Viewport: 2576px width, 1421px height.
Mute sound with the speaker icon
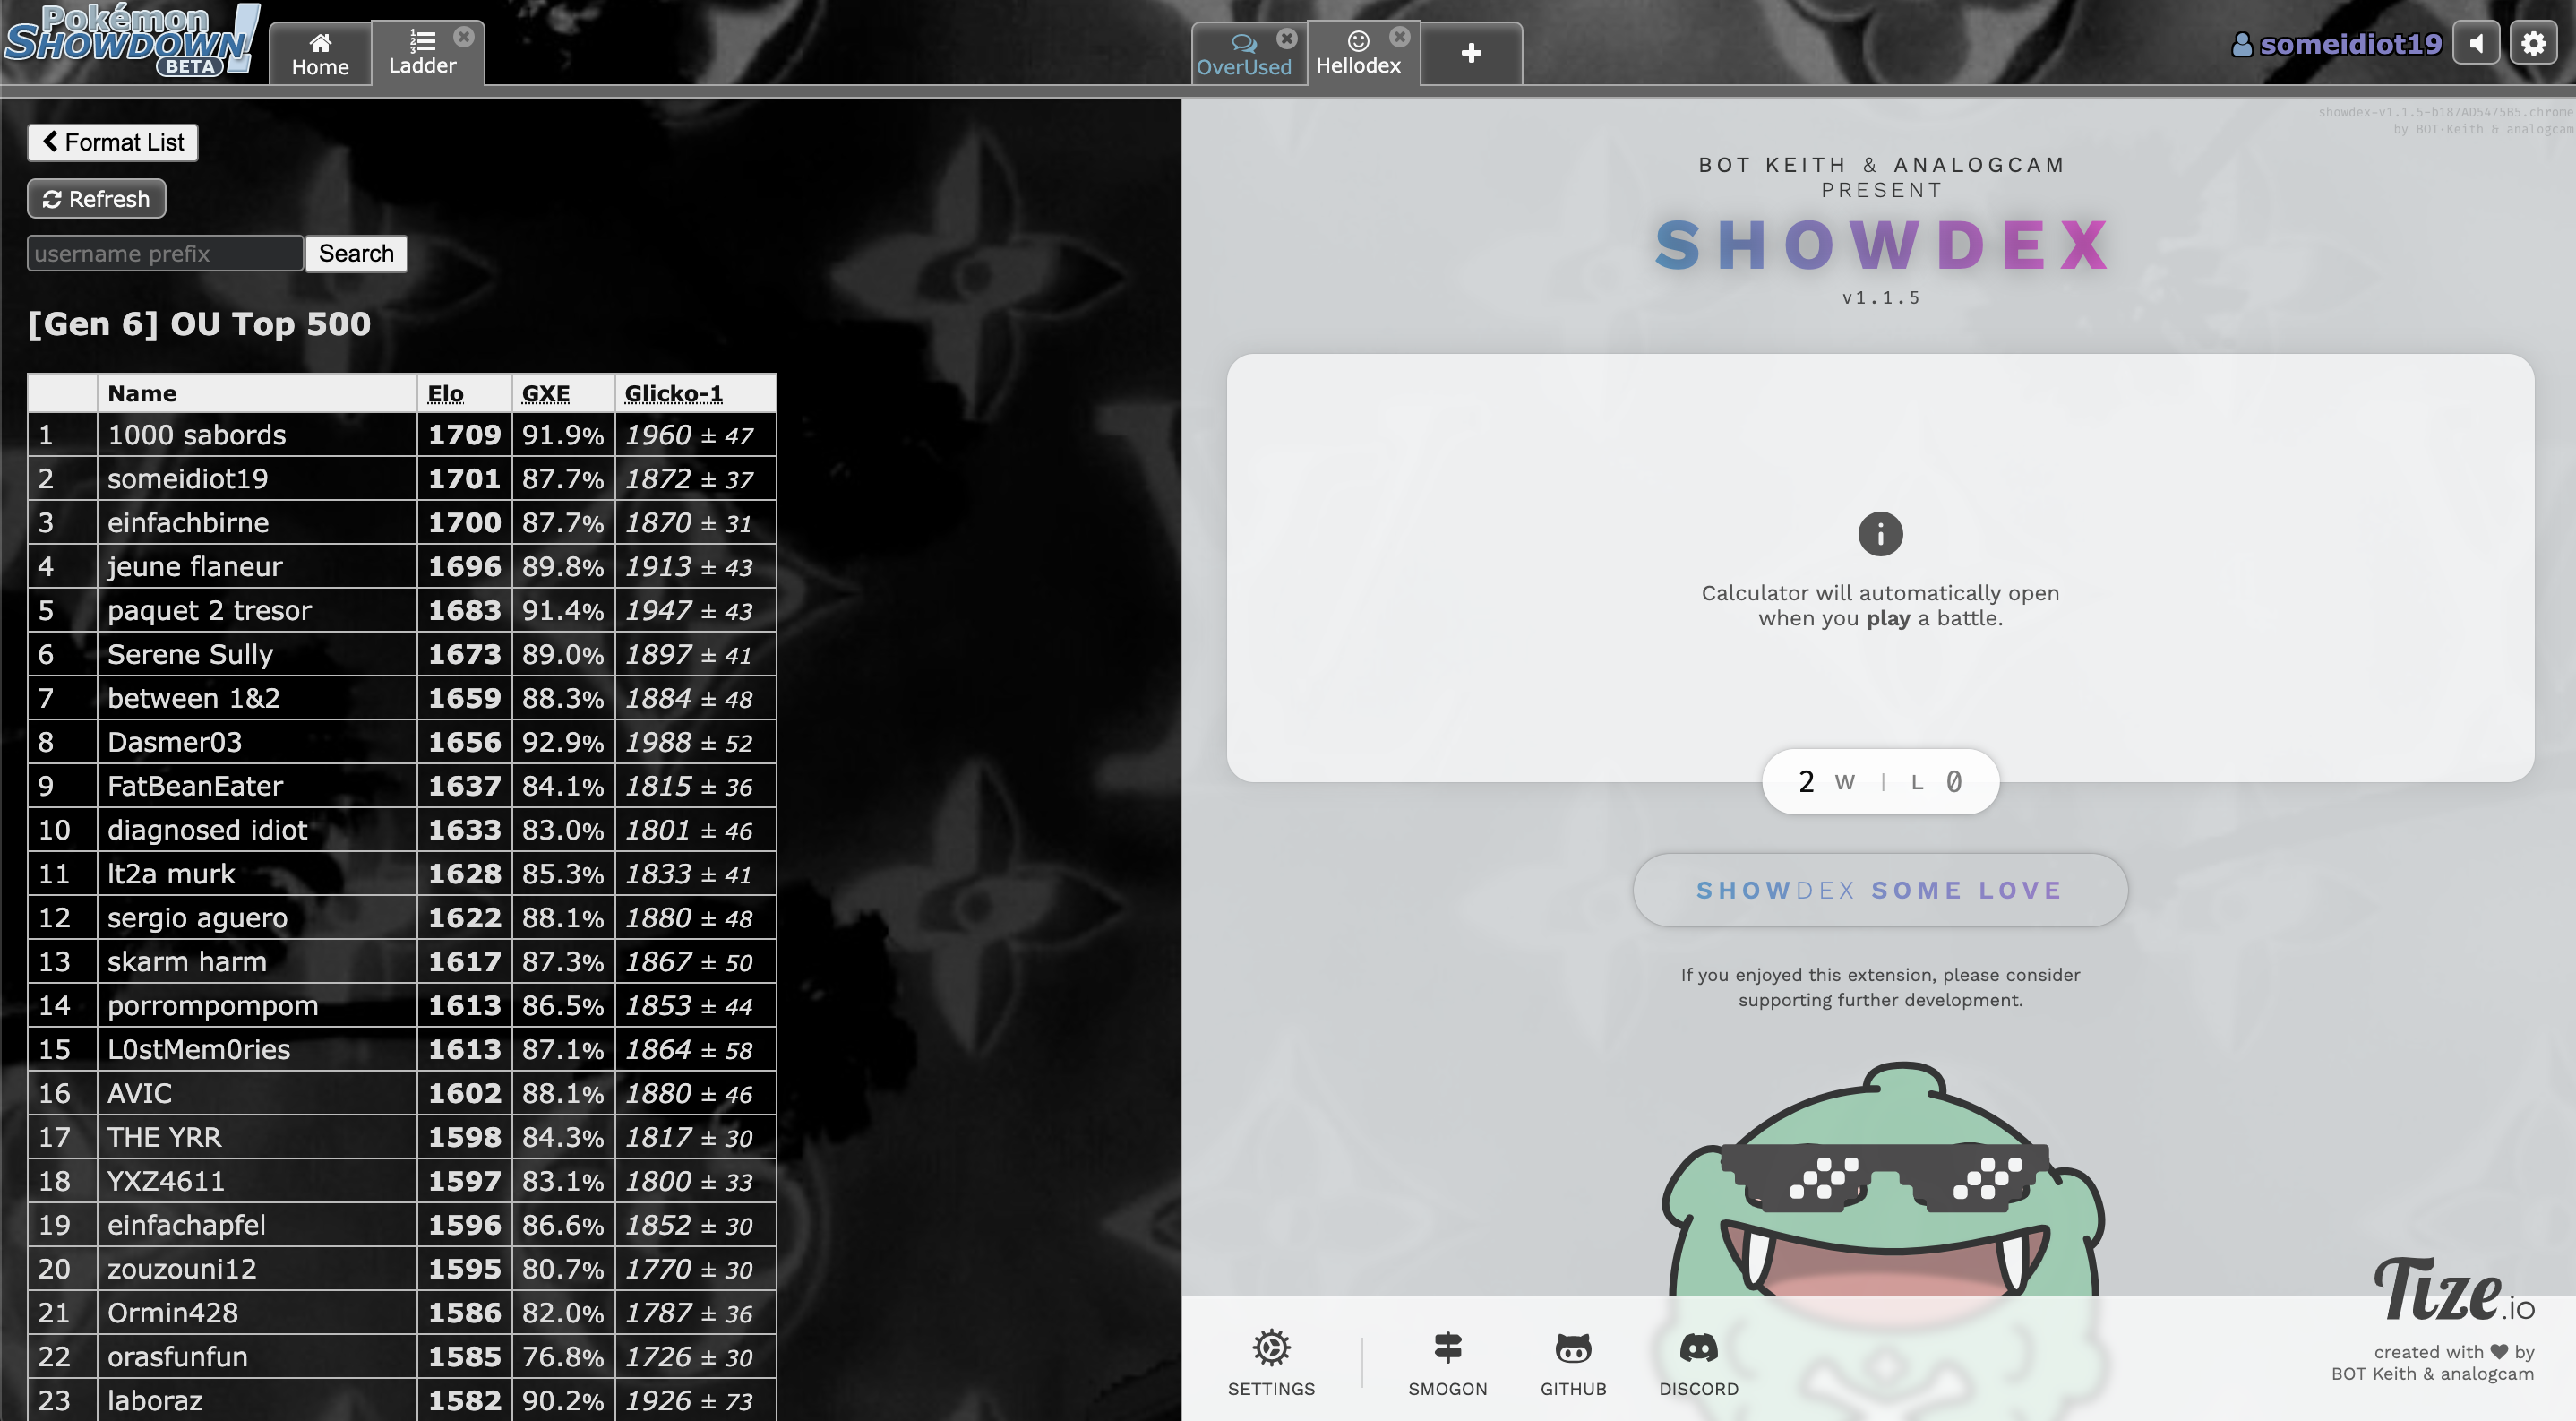tap(2476, 44)
